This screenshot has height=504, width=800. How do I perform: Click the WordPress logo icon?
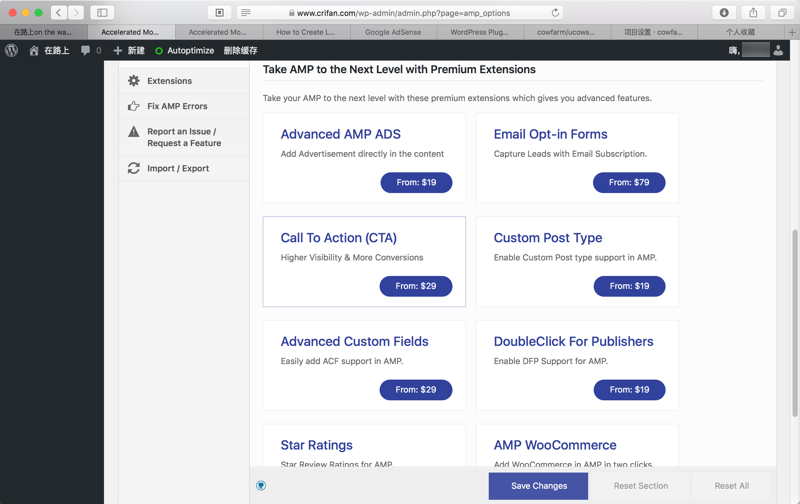tap(12, 50)
